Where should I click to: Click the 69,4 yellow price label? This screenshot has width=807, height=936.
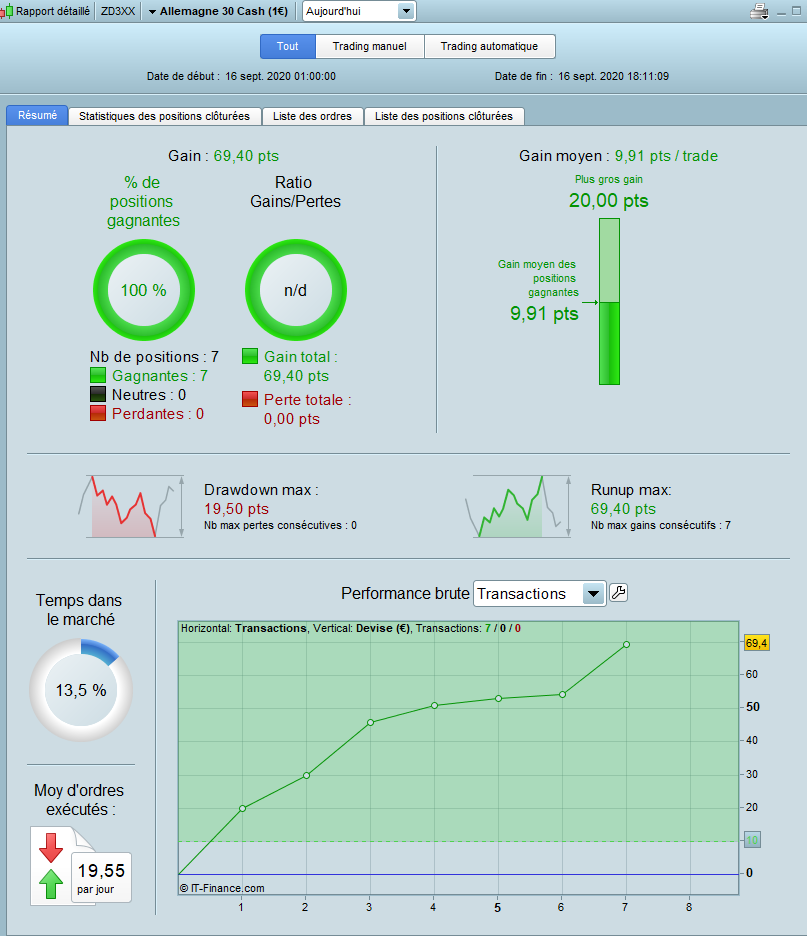point(756,644)
